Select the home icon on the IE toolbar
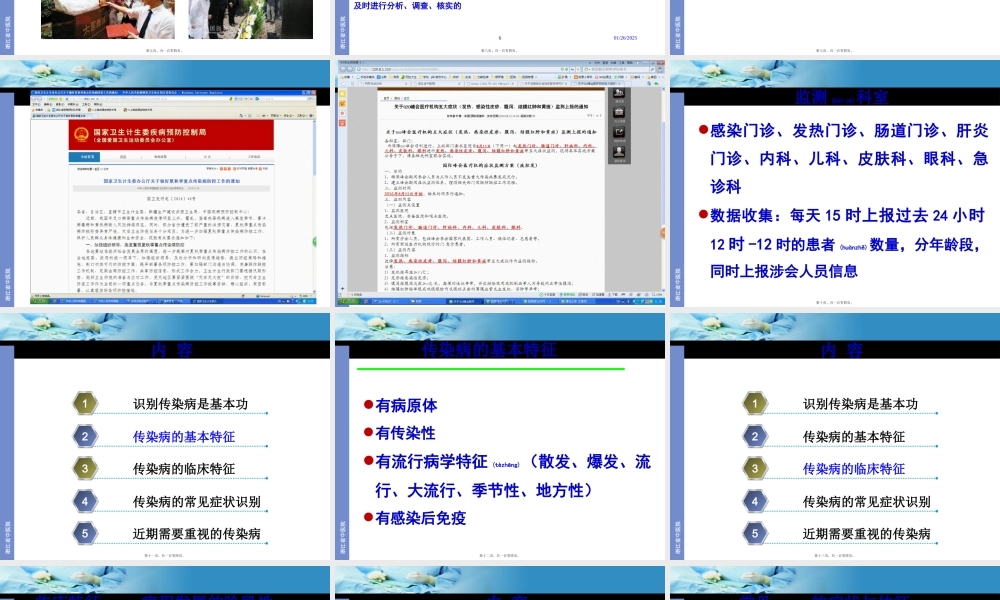This screenshot has width=1000, height=600. (243, 115)
